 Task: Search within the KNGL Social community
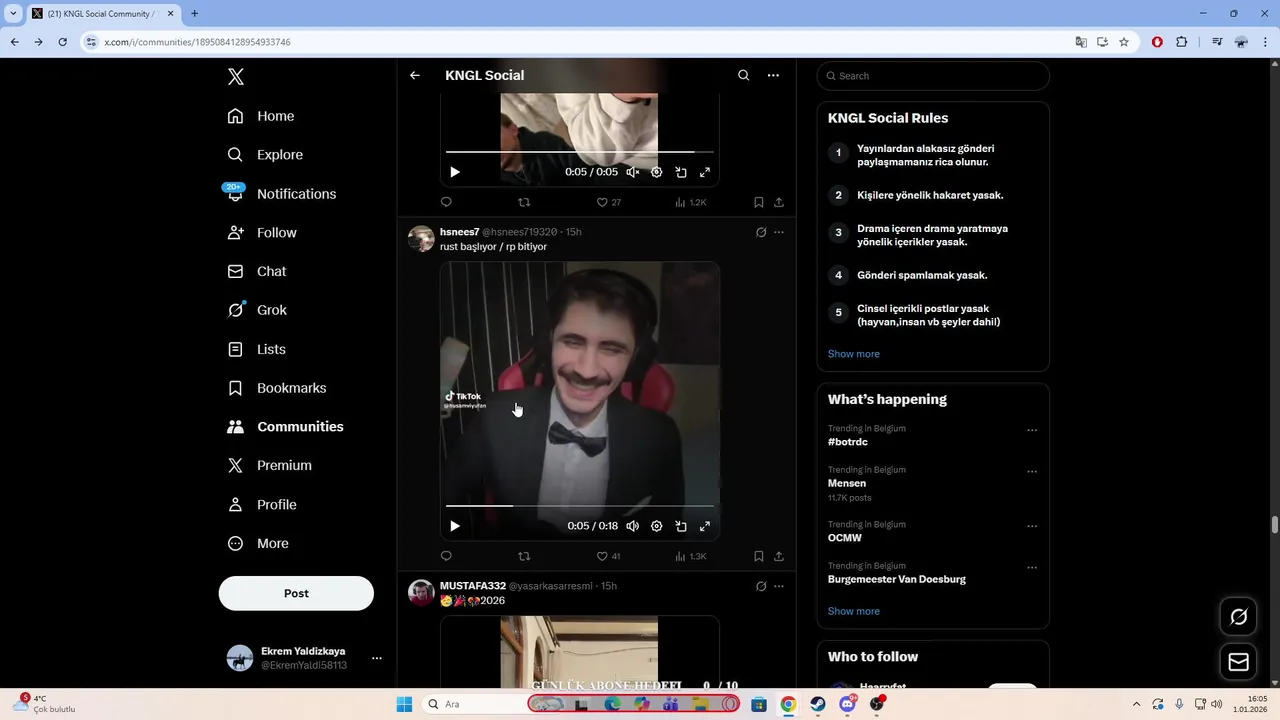tap(743, 75)
